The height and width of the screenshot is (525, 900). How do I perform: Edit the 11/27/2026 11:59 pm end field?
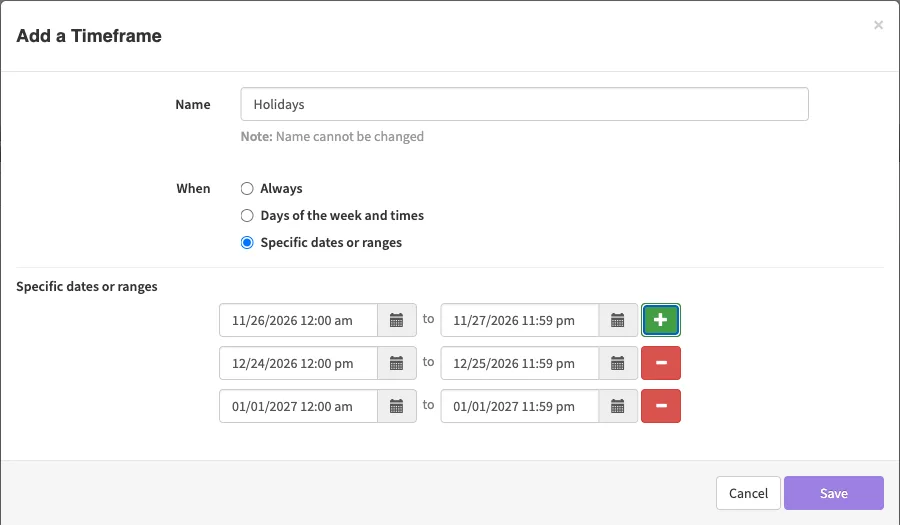pos(520,320)
